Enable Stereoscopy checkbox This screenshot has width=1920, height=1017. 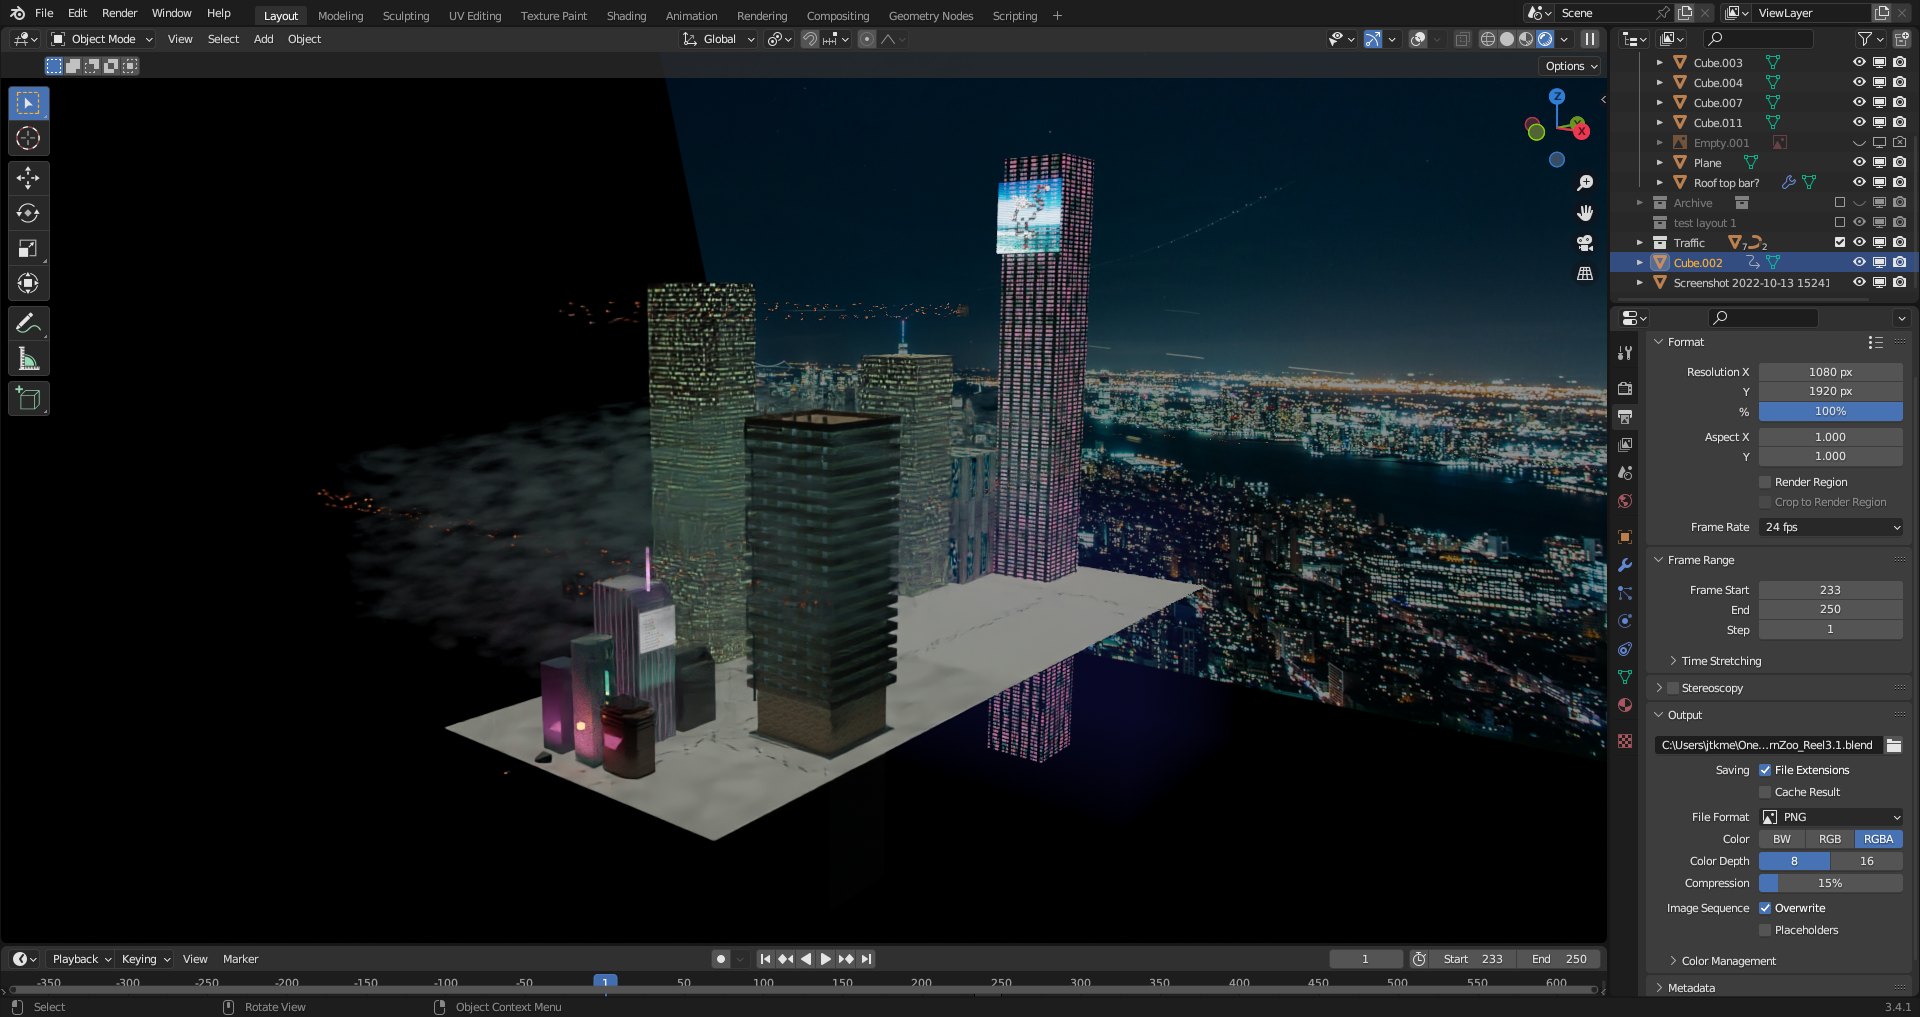(1673, 688)
